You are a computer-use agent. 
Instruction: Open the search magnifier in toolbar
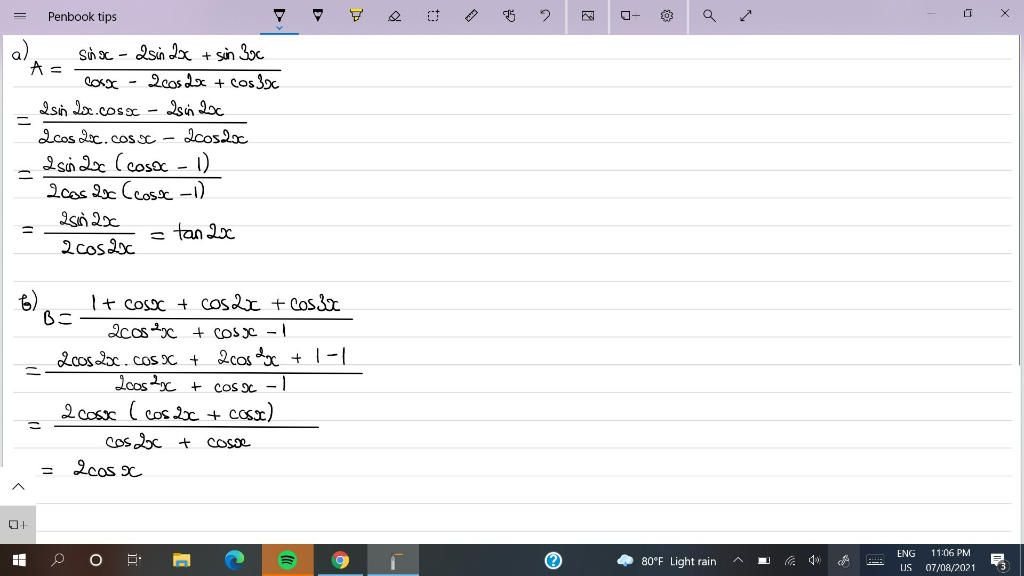(x=709, y=16)
